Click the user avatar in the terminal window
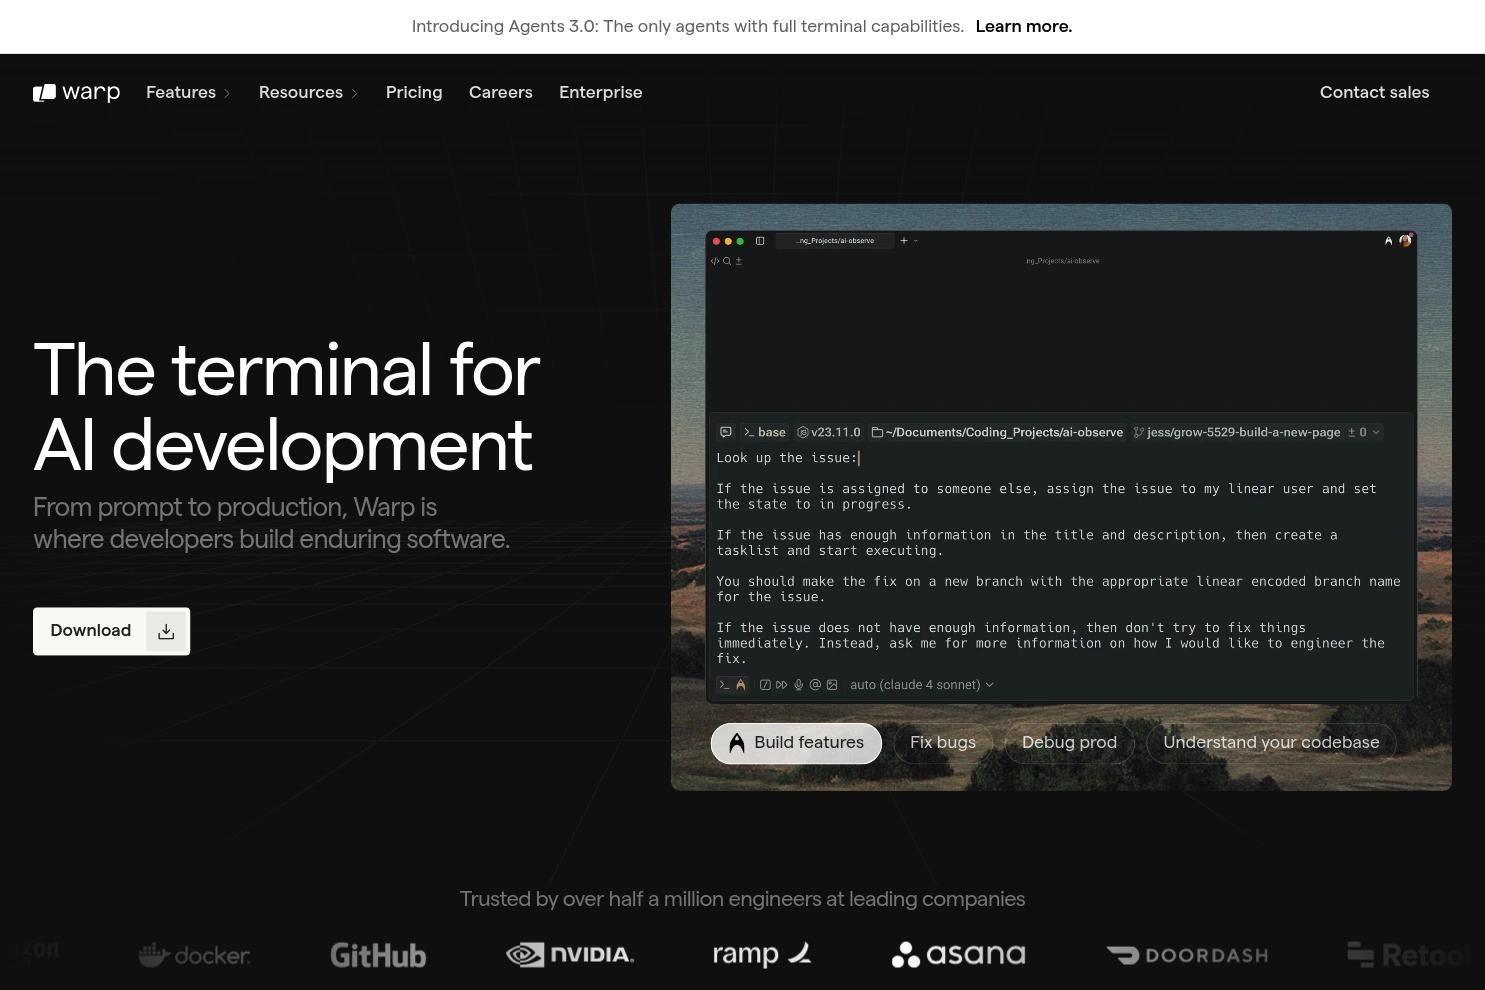 [1405, 240]
